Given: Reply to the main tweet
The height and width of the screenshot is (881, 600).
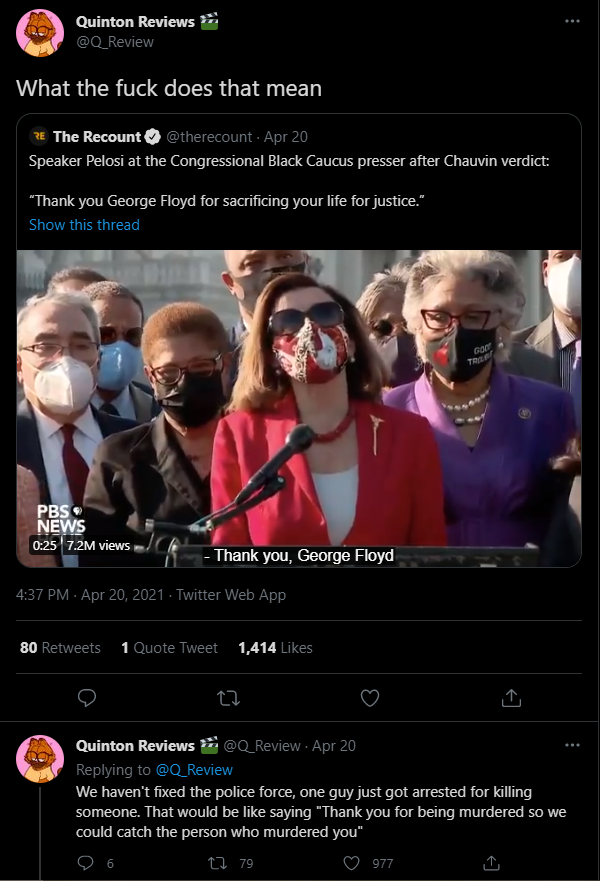Looking at the screenshot, I should point(87,698).
